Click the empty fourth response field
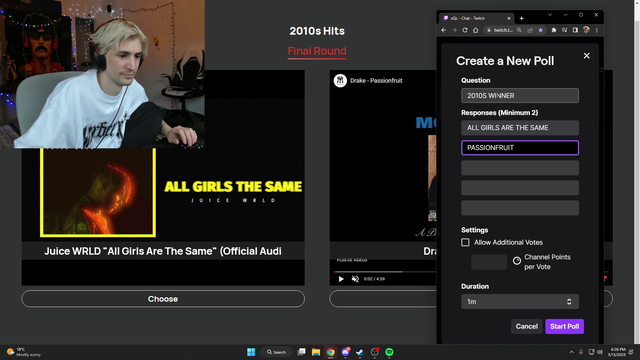This screenshot has width=640, height=360. coord(520,188)
